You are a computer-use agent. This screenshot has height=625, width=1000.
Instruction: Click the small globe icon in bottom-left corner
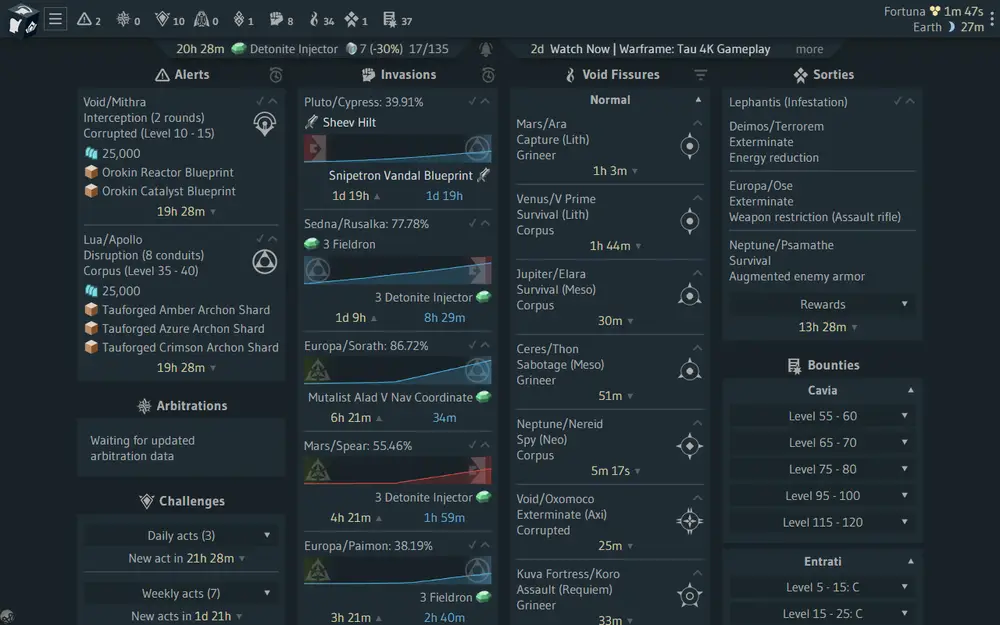(x=6, y=617)
